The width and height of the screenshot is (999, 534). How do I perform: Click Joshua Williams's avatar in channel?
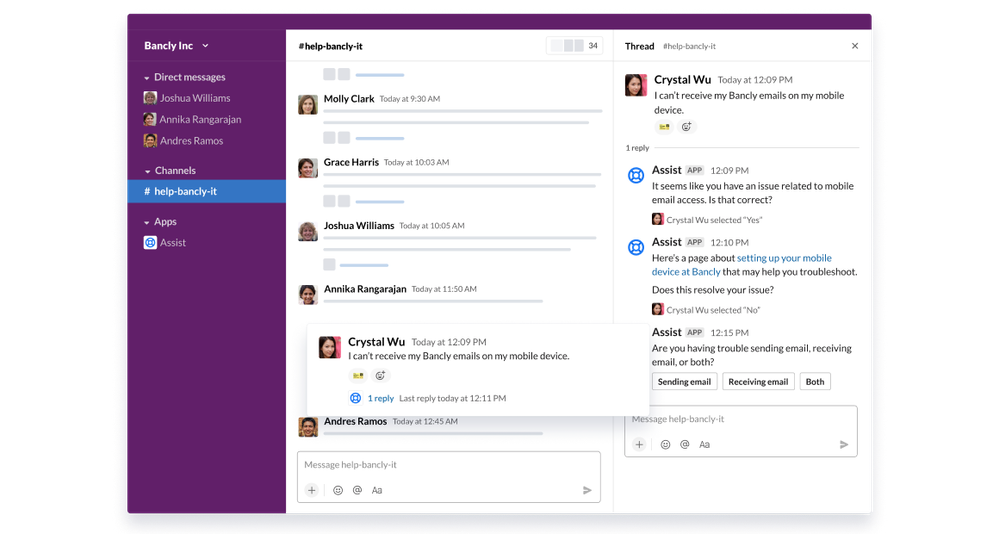pyautogui.click(x=308, y=231)
